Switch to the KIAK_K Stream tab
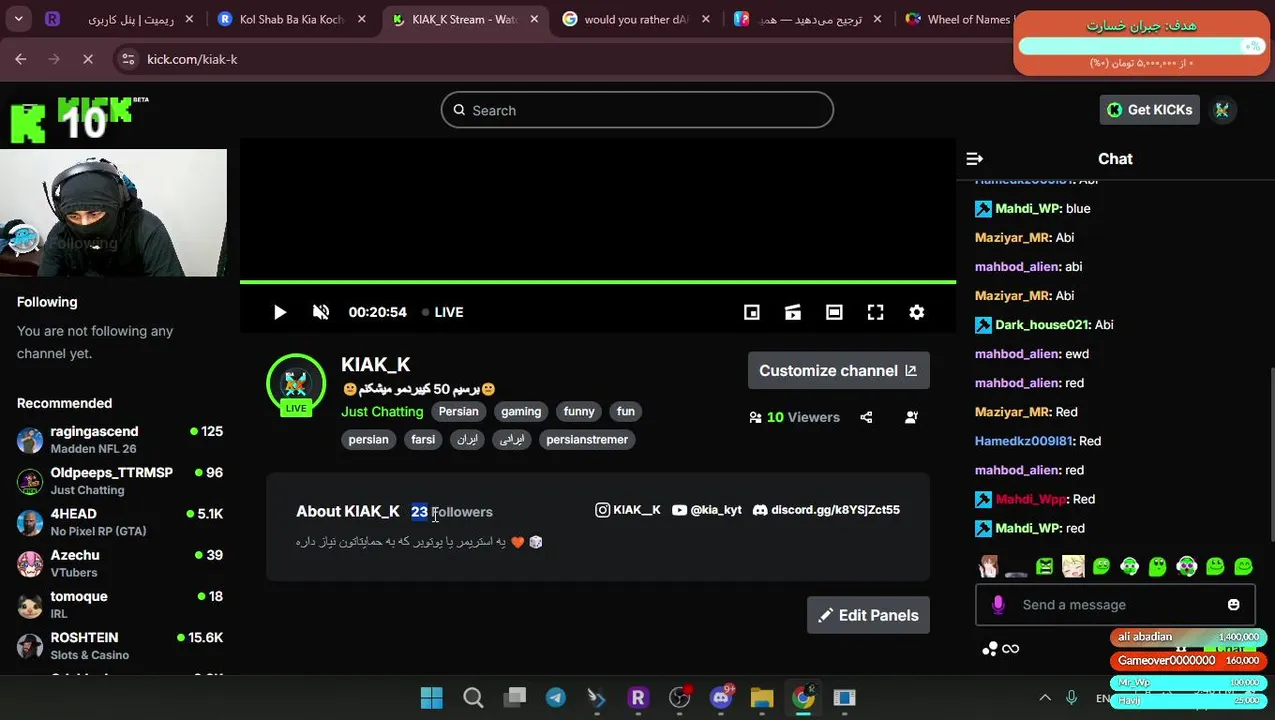The width and height of the screenshot is (1275, 720). click(465, 19)
